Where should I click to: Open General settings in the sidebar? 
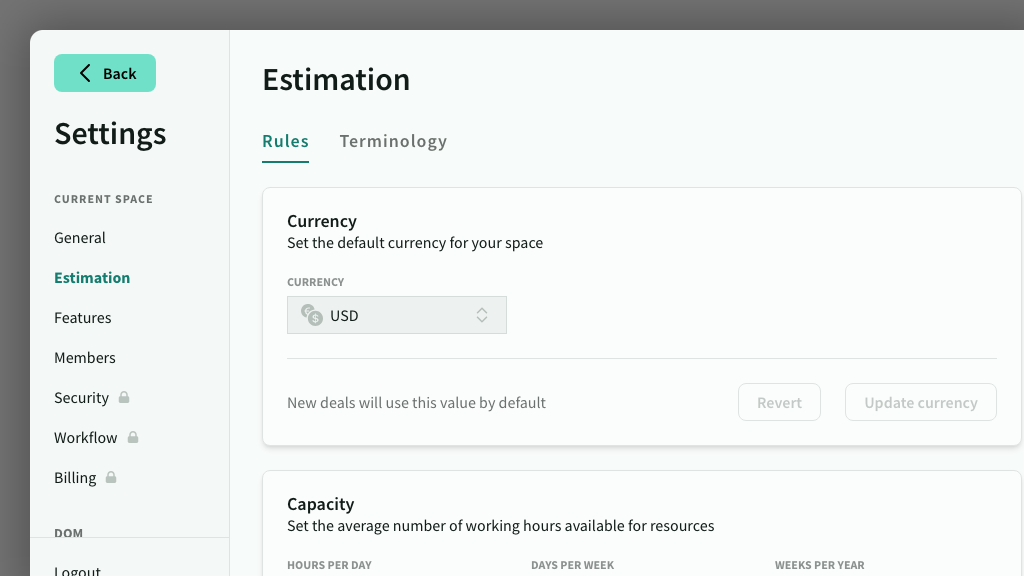click(x=81, y=238)
